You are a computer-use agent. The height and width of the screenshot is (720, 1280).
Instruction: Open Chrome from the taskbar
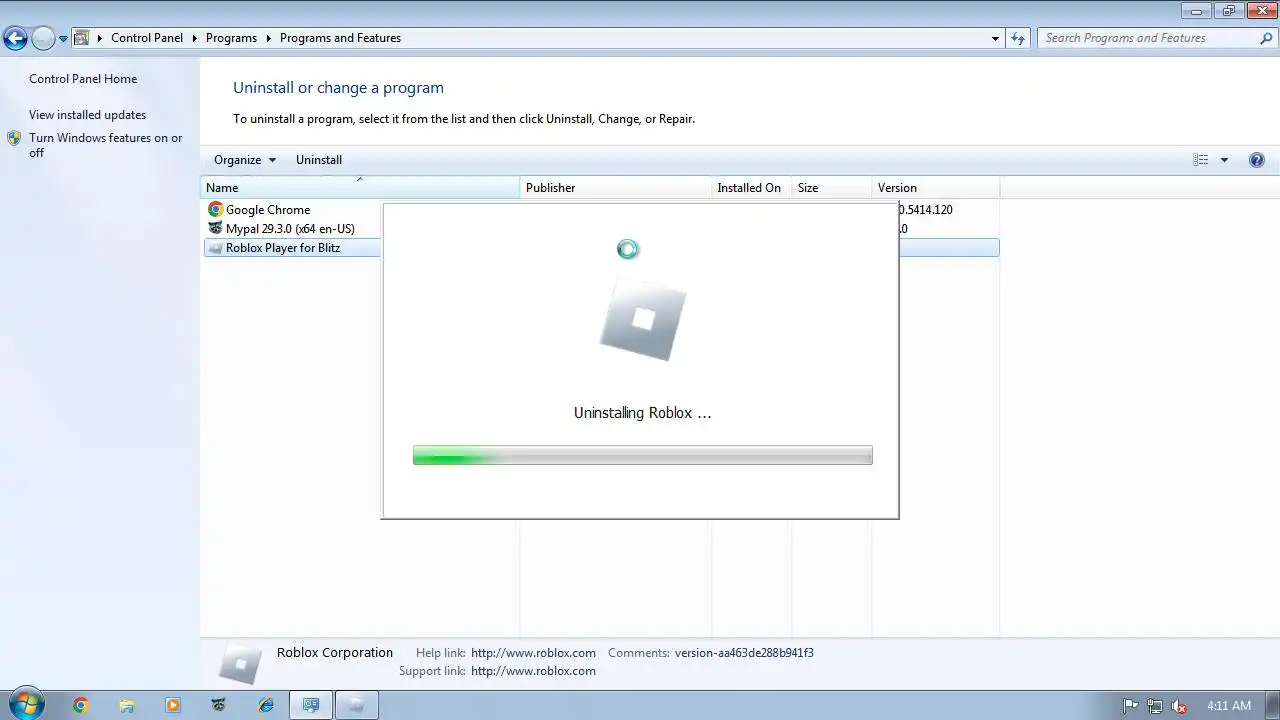pos(81,705)
